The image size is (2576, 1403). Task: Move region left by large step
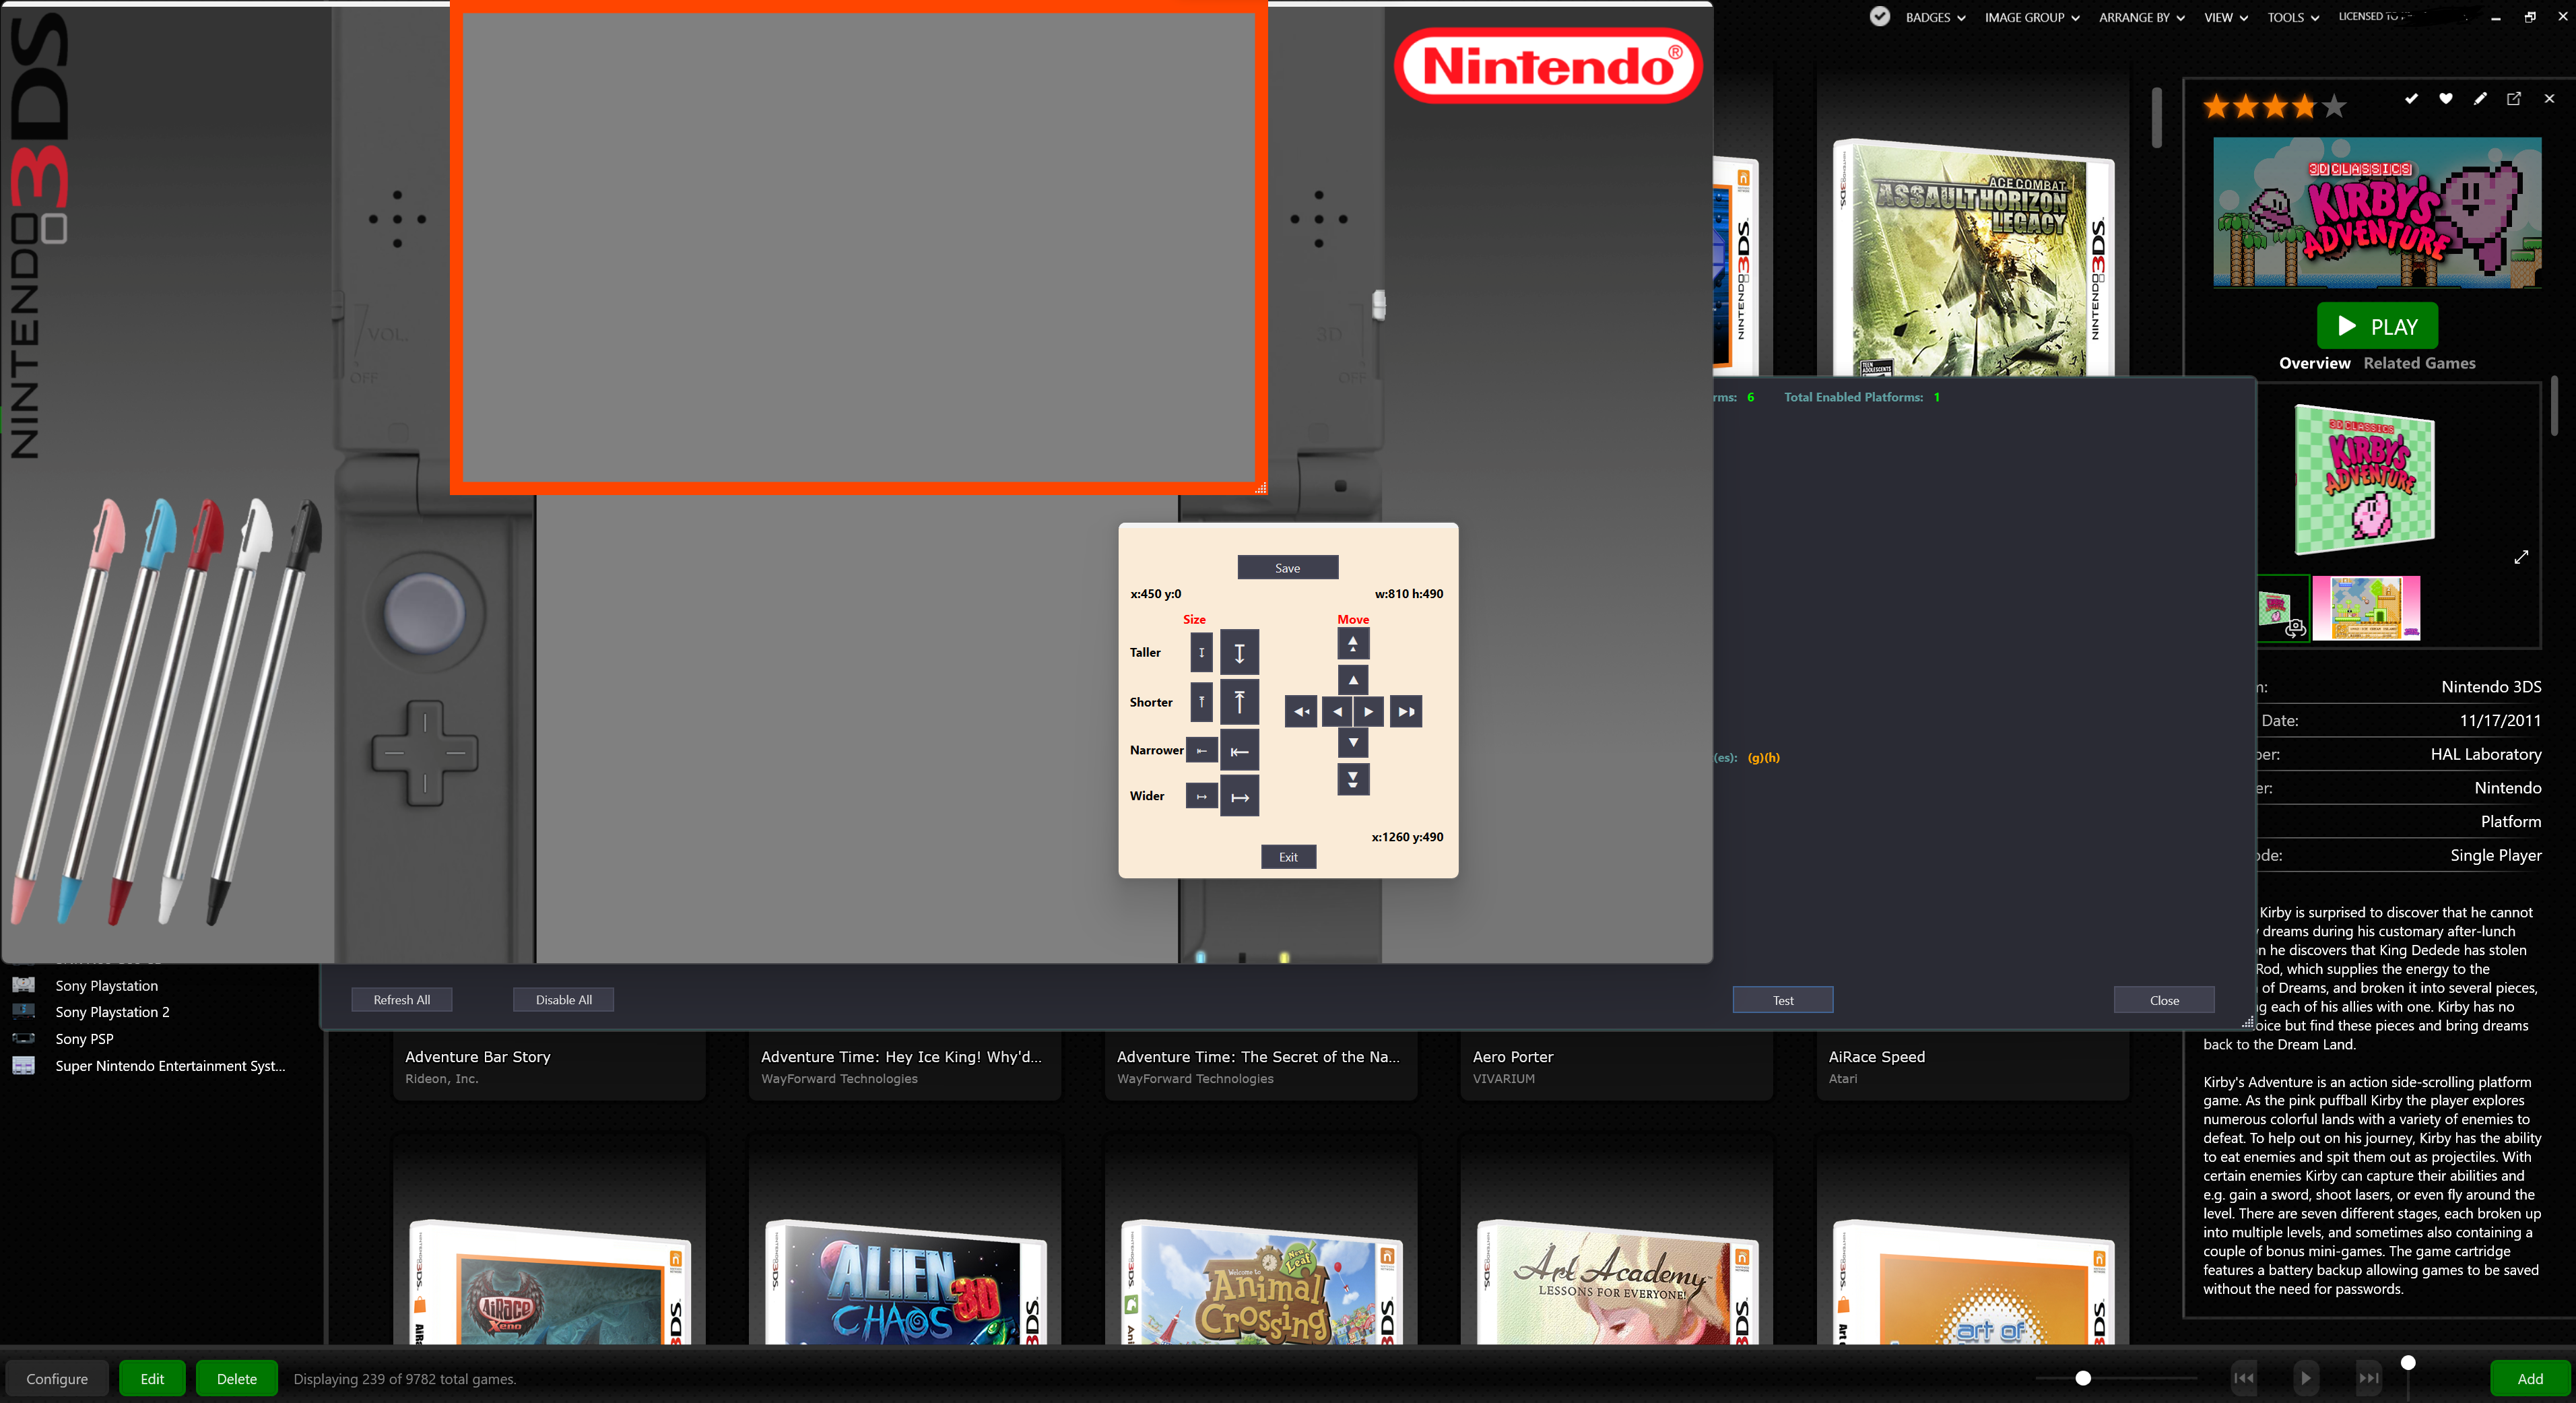click(x=1301, y=712)
